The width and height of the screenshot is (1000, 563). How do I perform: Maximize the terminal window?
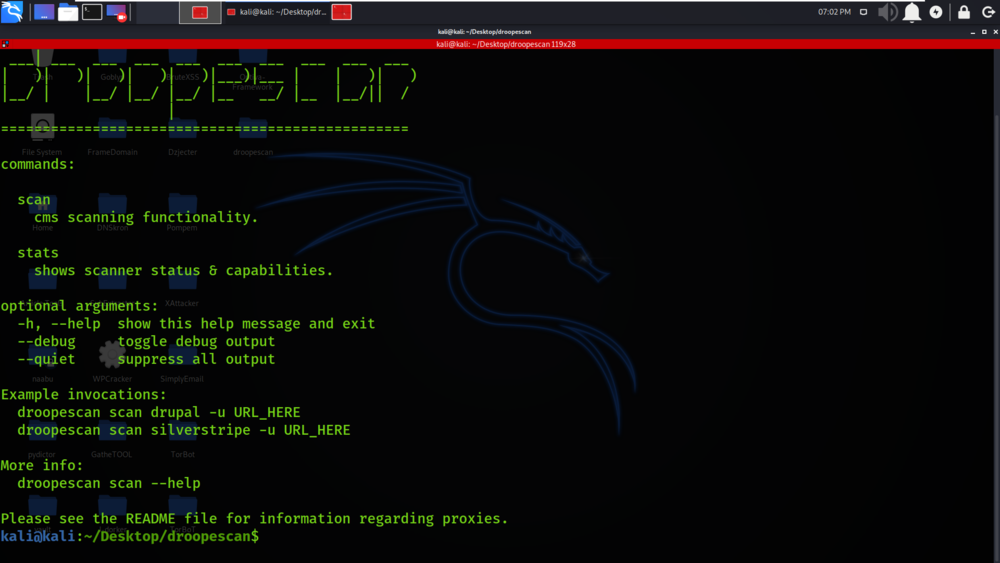tap(984, 32)
